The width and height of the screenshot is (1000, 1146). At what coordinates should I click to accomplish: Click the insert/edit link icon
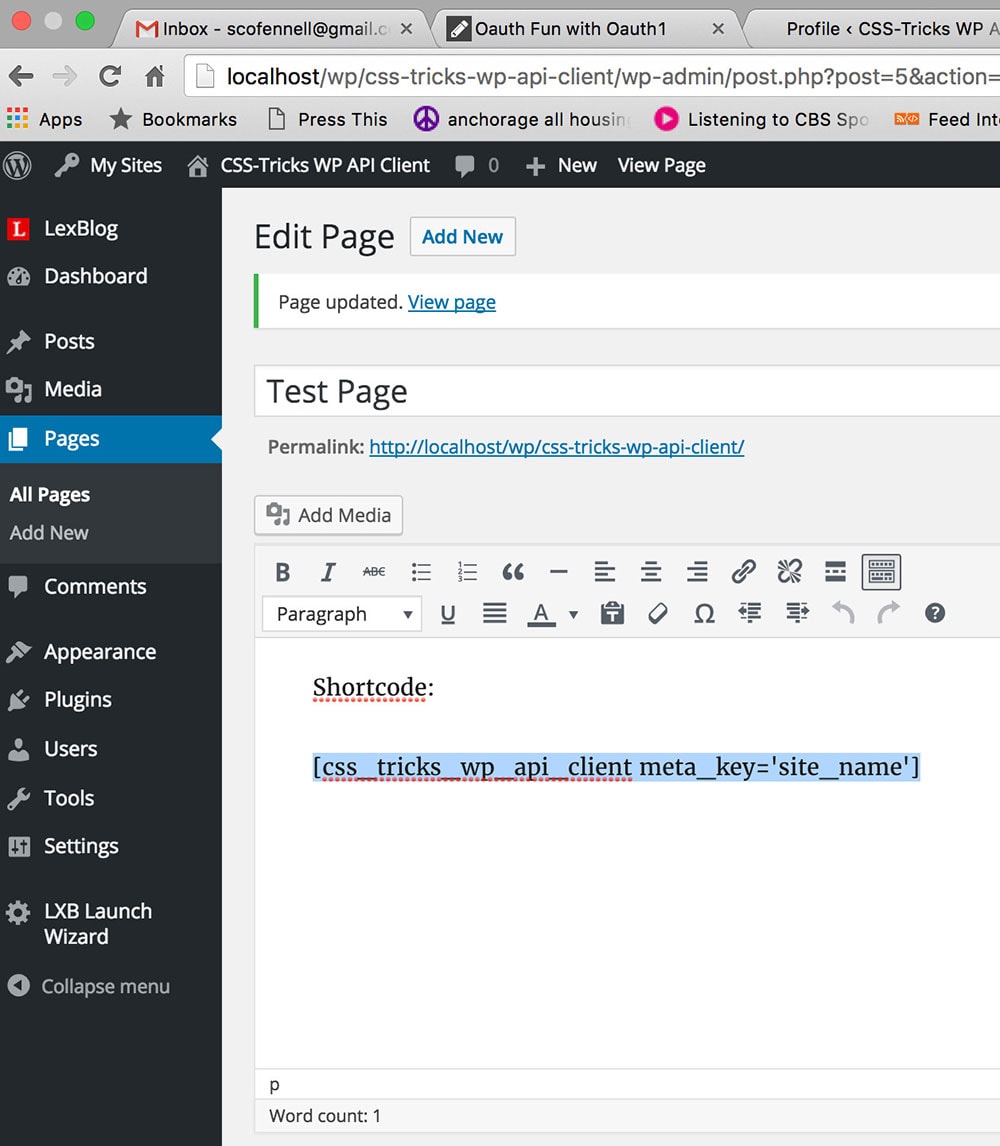click(743, 572)
